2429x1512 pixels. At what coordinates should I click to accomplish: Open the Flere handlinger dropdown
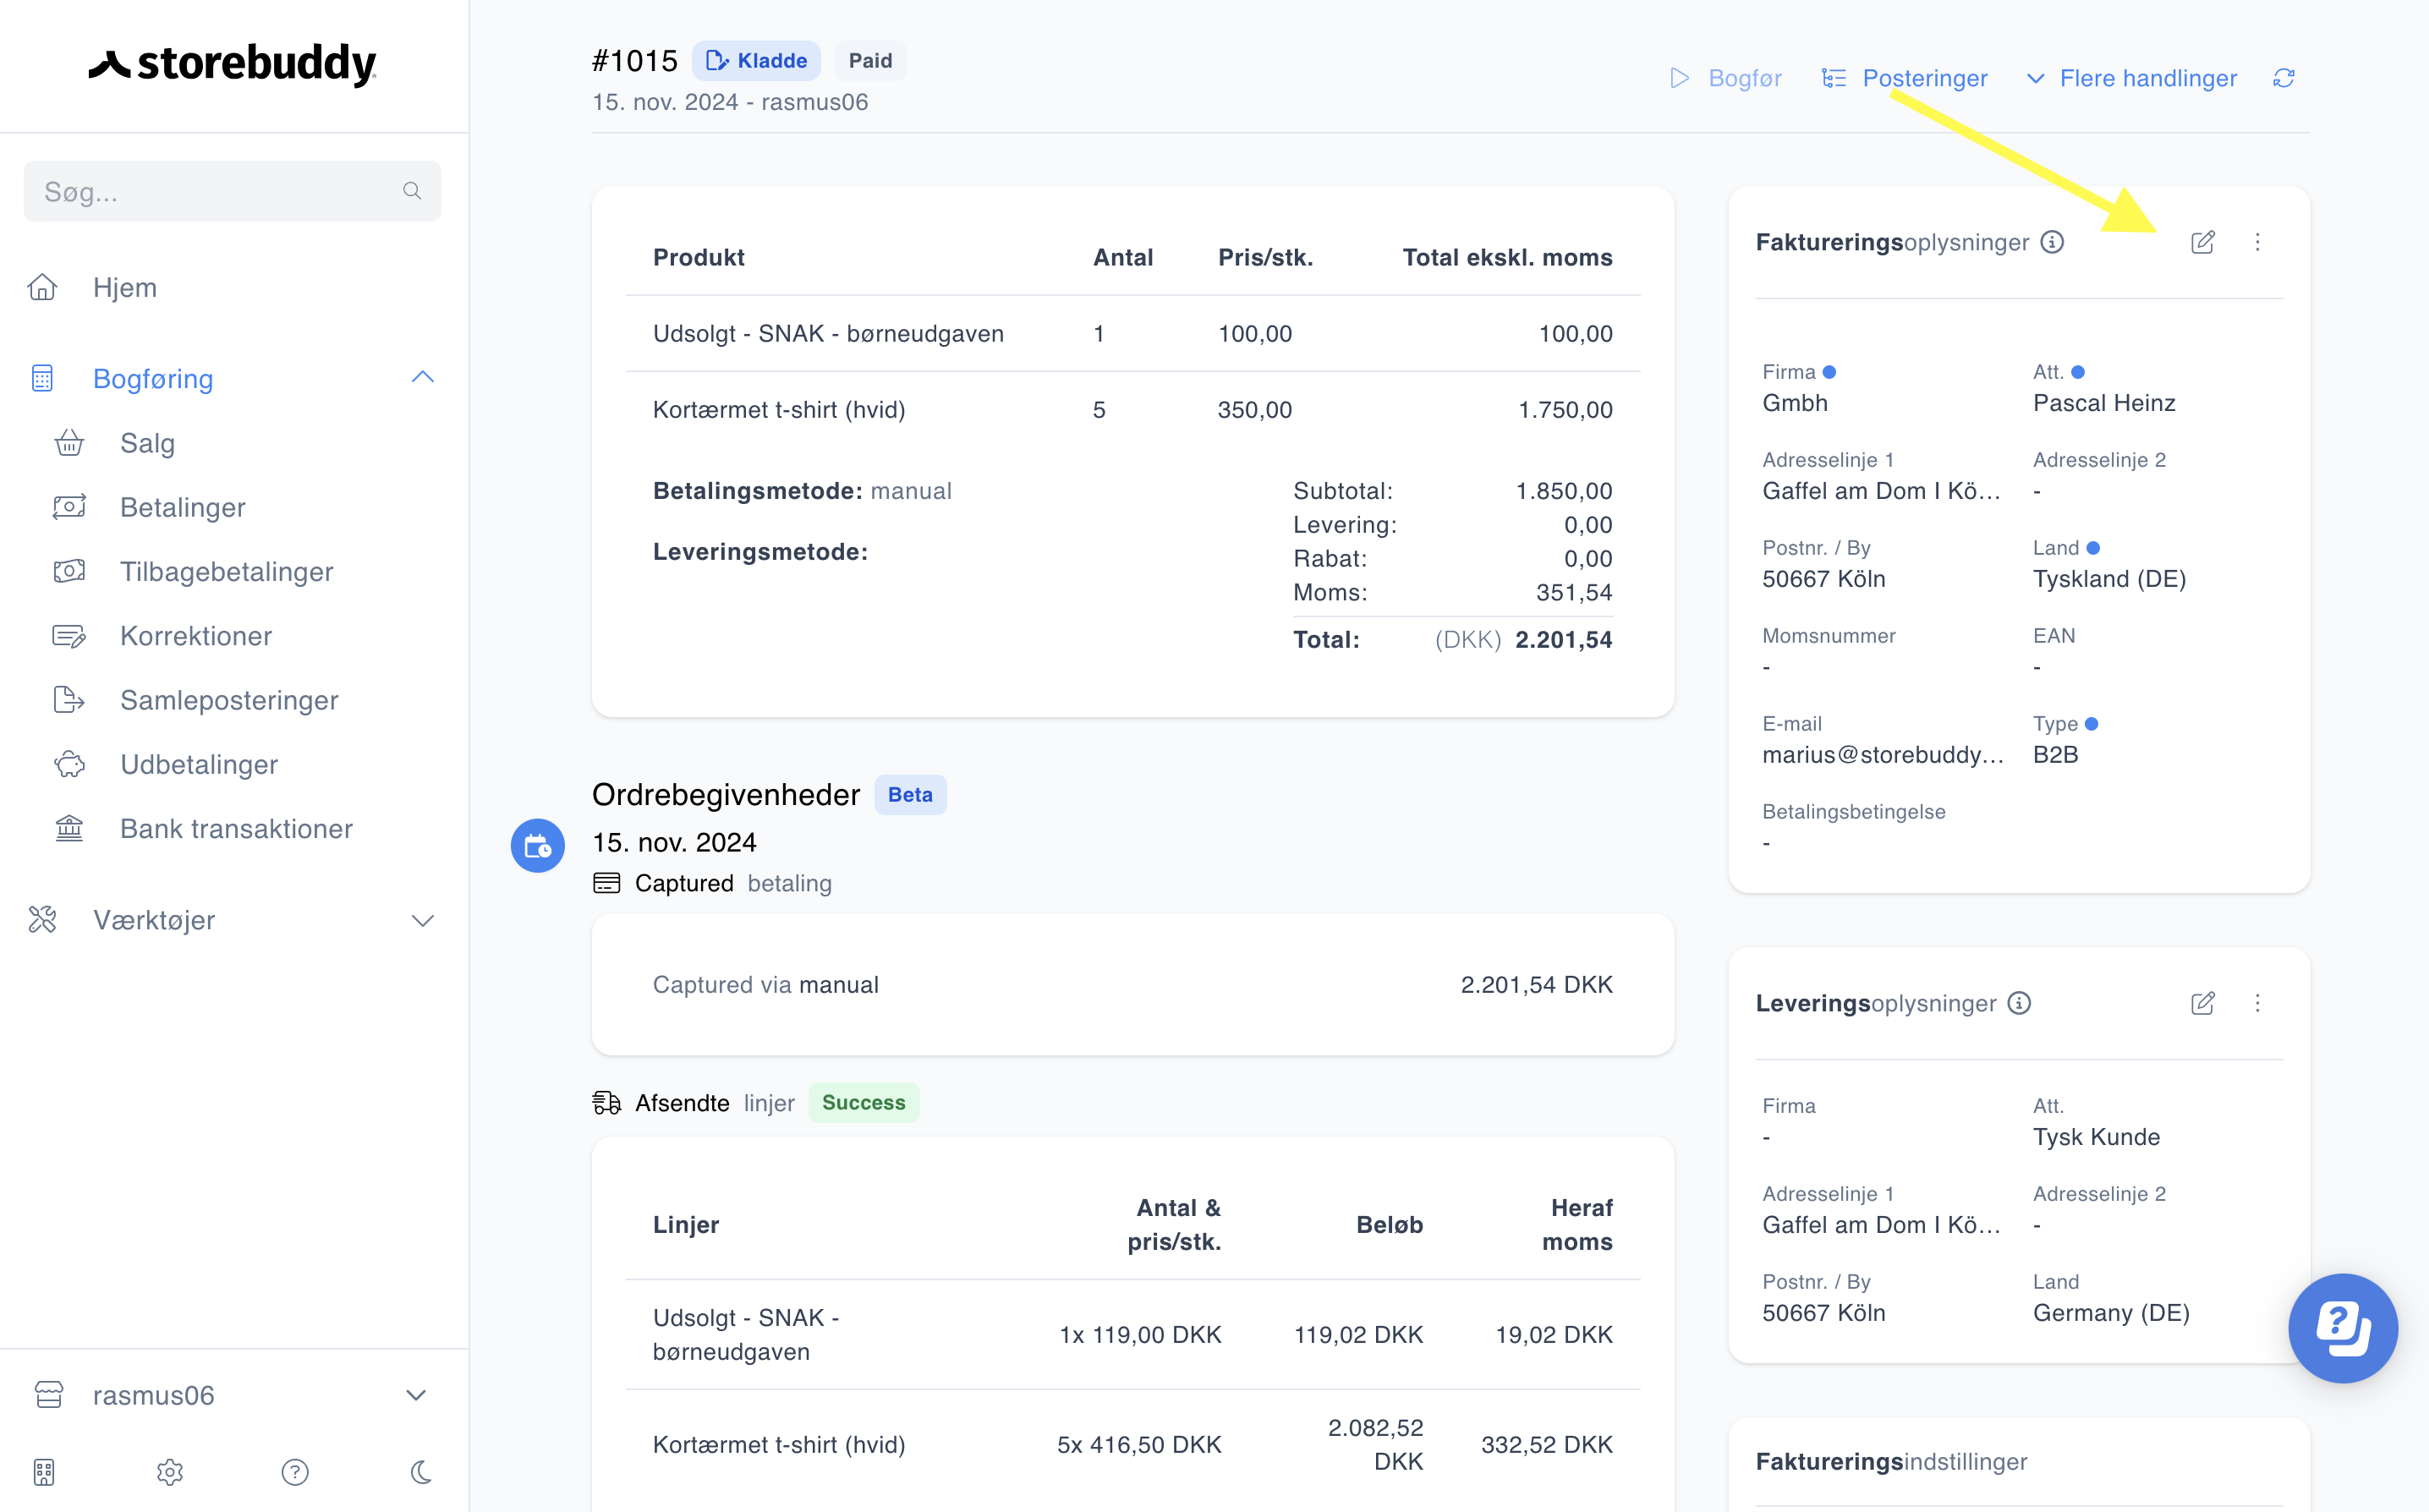2131,78
